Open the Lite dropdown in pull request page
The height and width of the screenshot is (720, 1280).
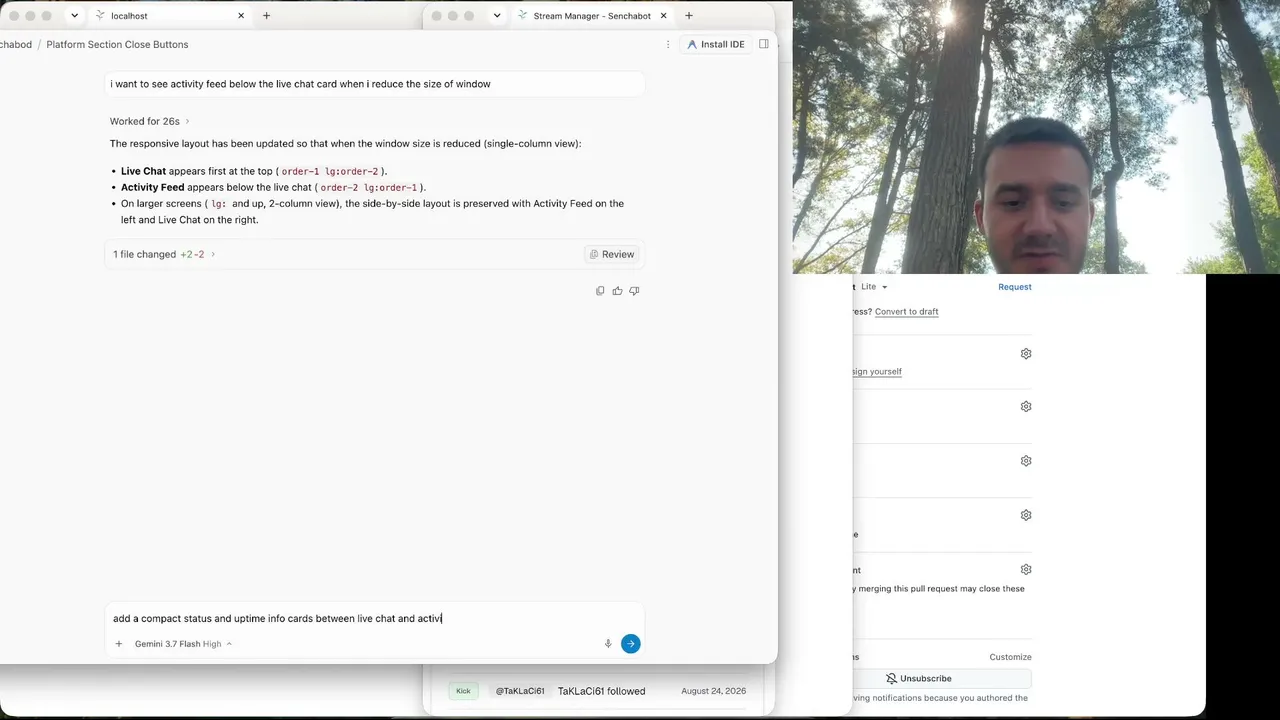point(874,287)
